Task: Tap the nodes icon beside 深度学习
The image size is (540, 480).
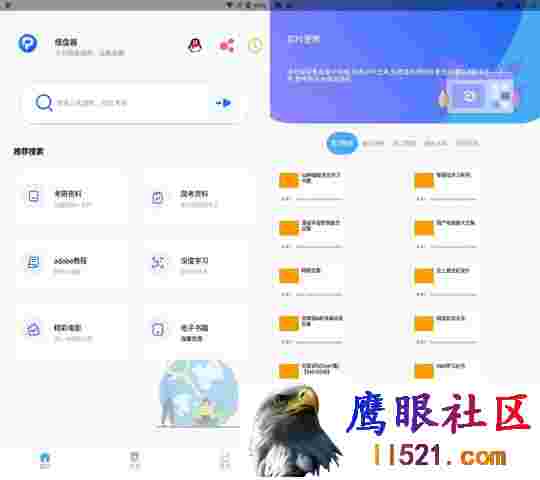Action: tap(158, 263)
